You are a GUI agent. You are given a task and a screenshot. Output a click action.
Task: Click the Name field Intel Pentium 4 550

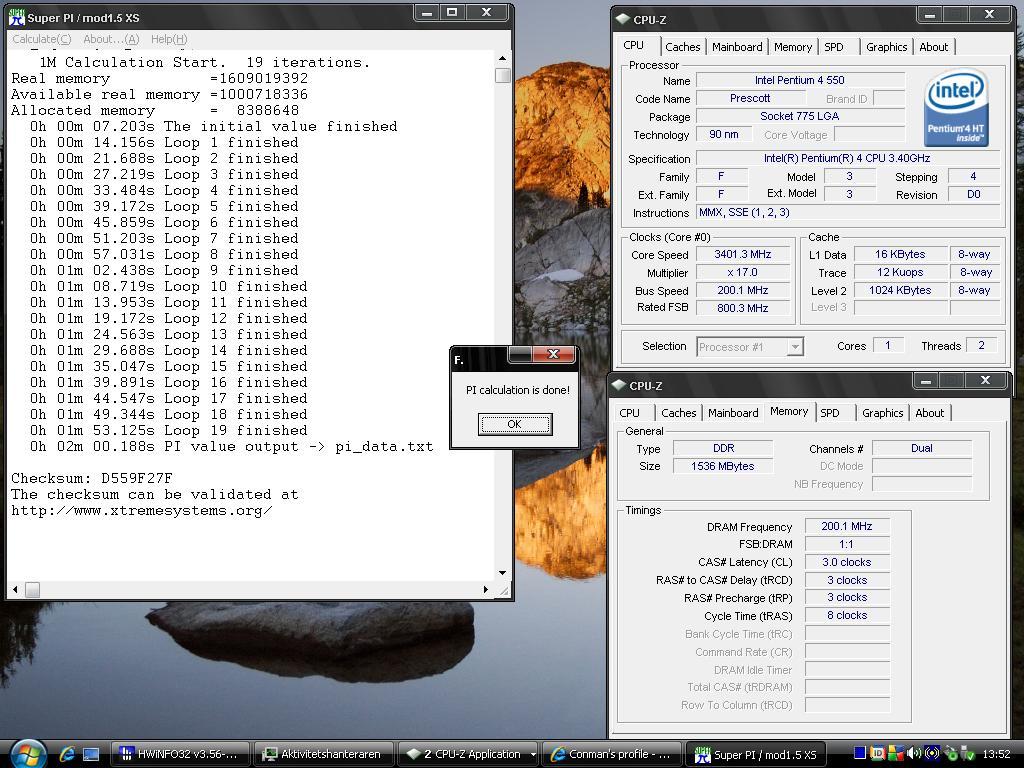[x=800, y=80]
